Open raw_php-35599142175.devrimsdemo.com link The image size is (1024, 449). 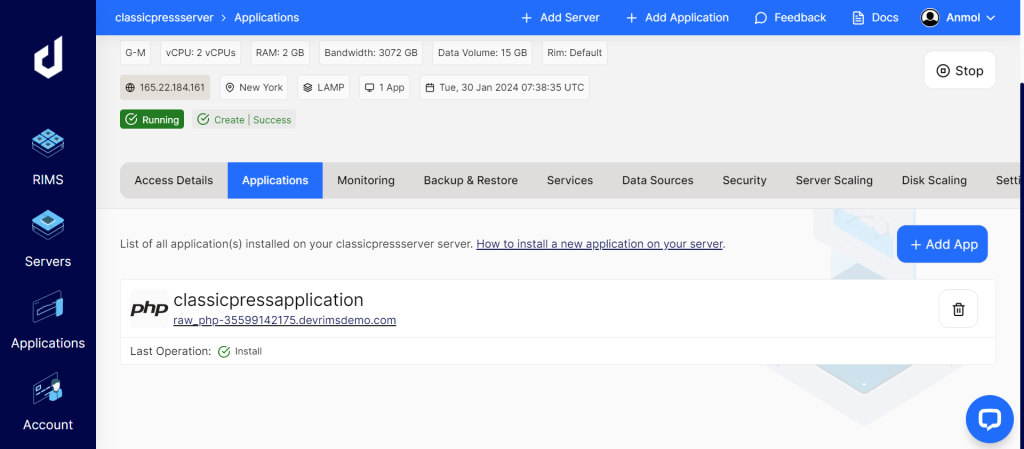coord(285,320)
